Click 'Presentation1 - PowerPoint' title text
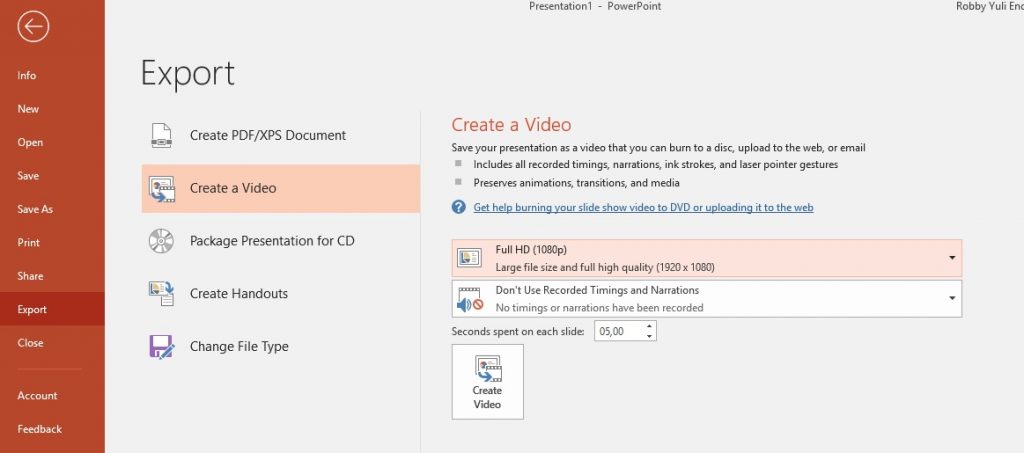The width and height of the screenshot is (1024, 453). tap(595, 6)
